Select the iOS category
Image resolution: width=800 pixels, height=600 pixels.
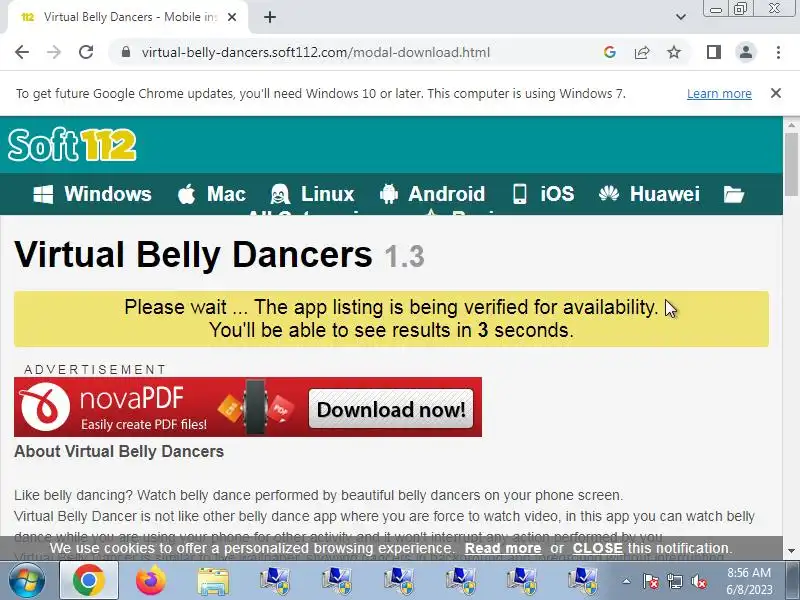[543, 194]
